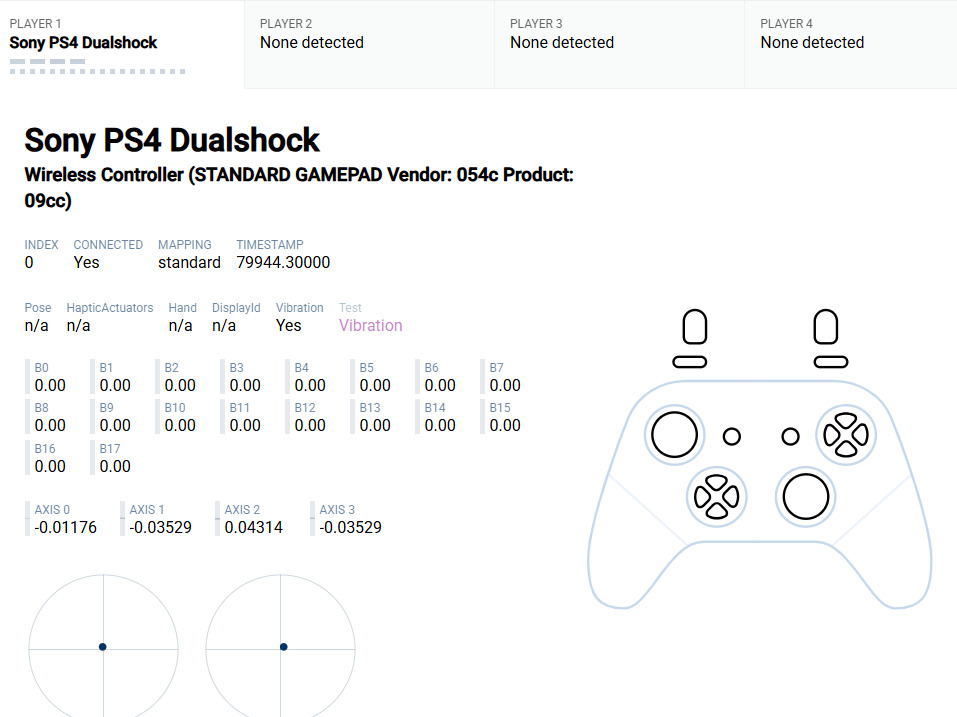The height and width of the screenshot is (717, 957).
Task: Click the Pose value n/a
Action: (x=36, y=325)
